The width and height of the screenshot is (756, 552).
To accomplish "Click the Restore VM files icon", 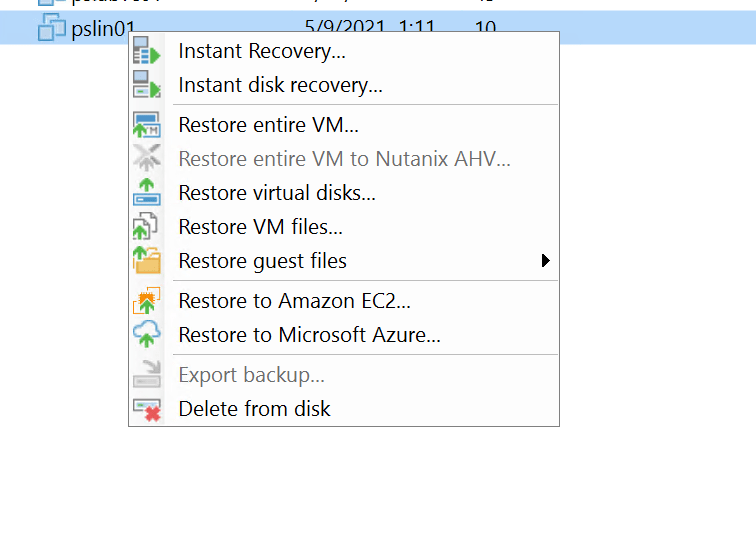I will pyautogui.click(x=146, y=226).
